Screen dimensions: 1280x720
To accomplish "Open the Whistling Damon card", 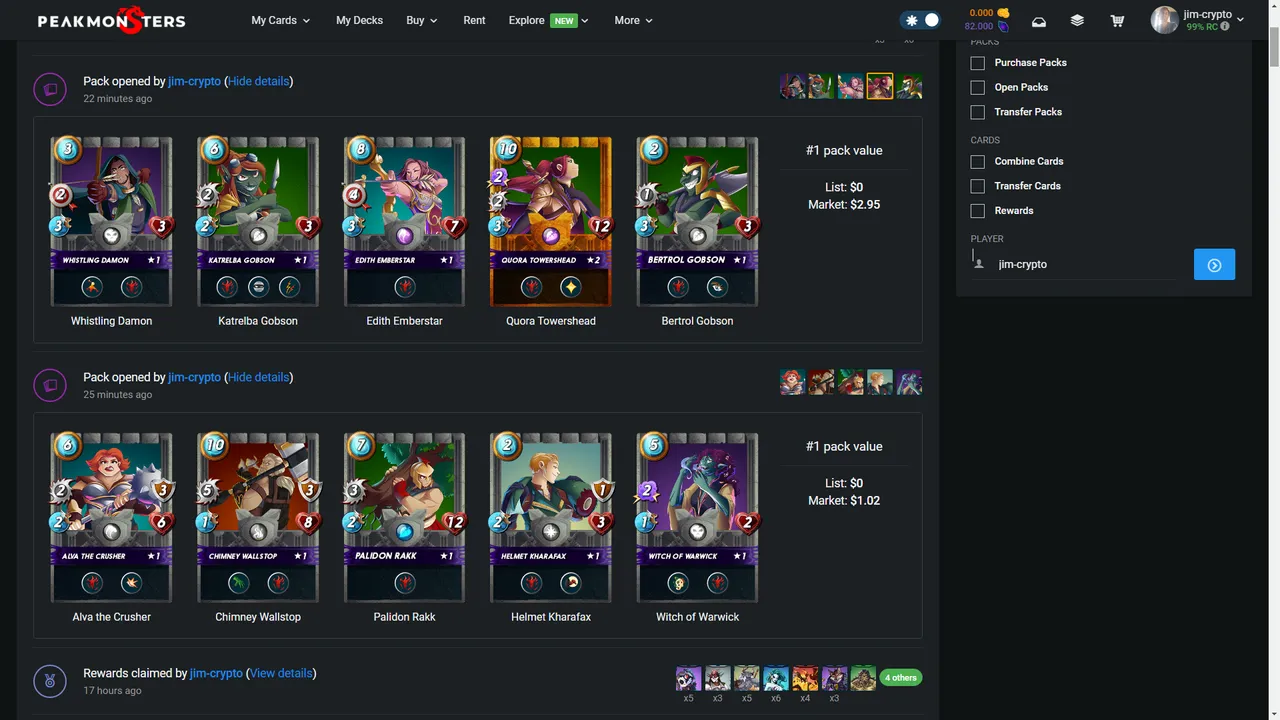I will [x=111, y=221].
